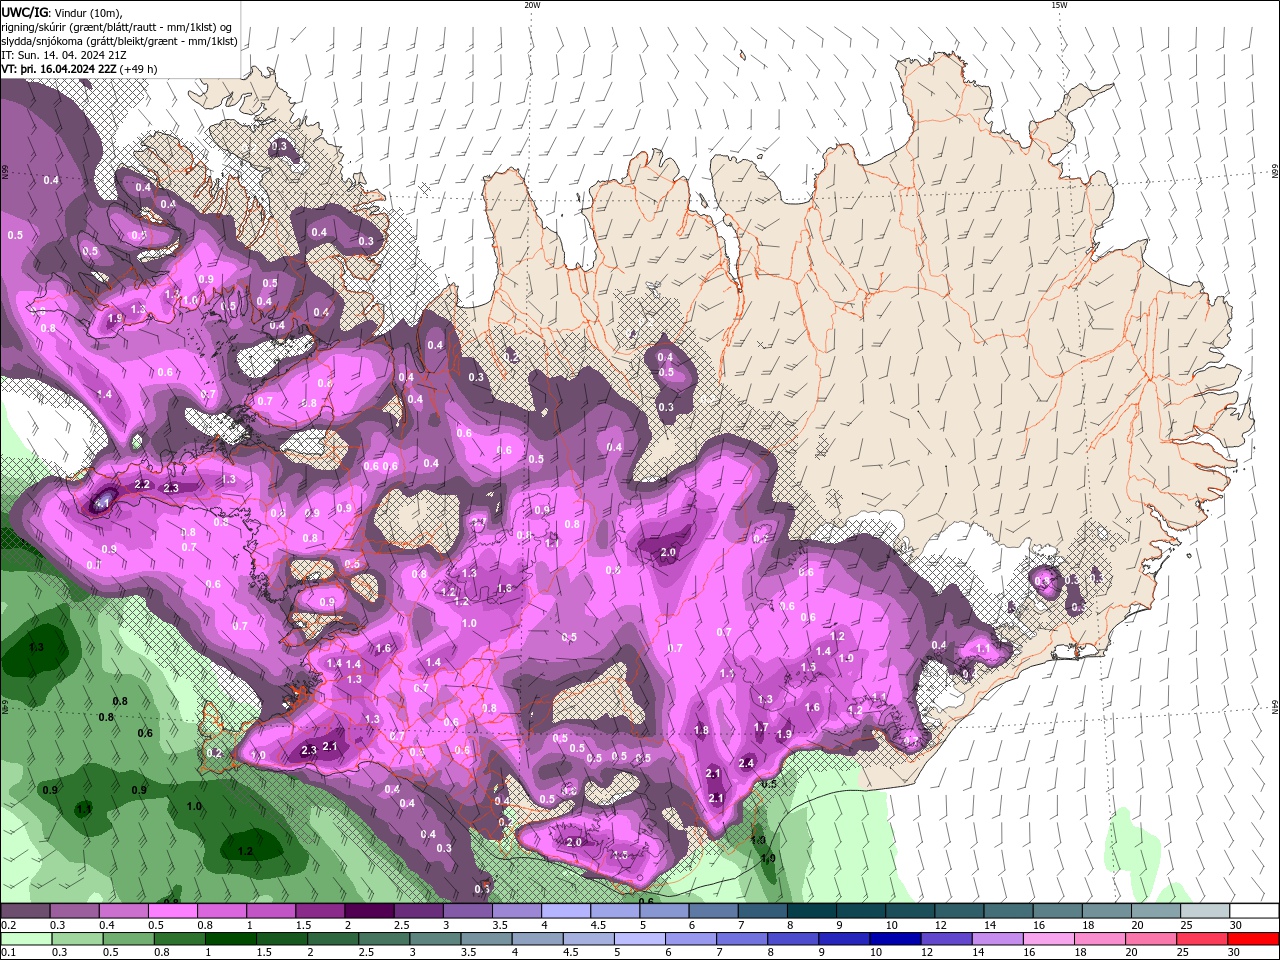The image size is (1280, 960).
Task: Click the '2.4' precipitation value on the map
Action: pyautogui.click(x=746, y=763)
